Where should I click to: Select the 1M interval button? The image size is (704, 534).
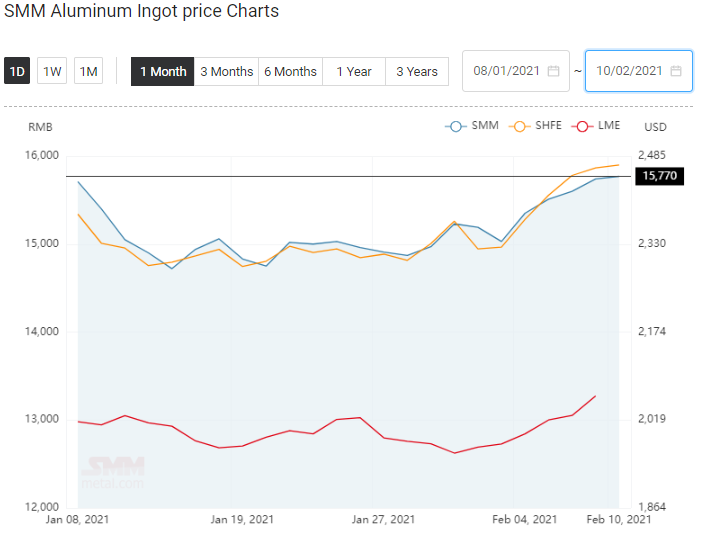pos(88,71)
